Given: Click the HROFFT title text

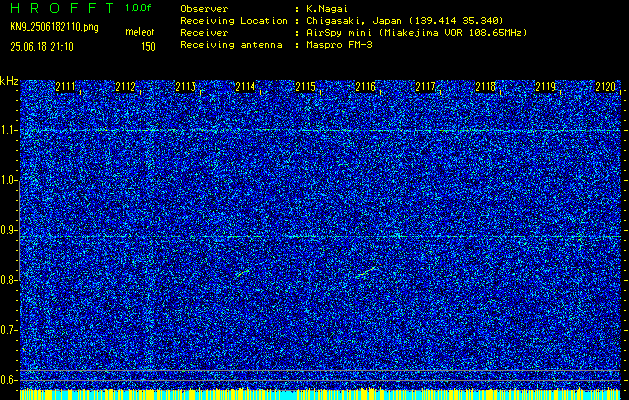Looking at the screenshot, I should [x=62, y=8].
